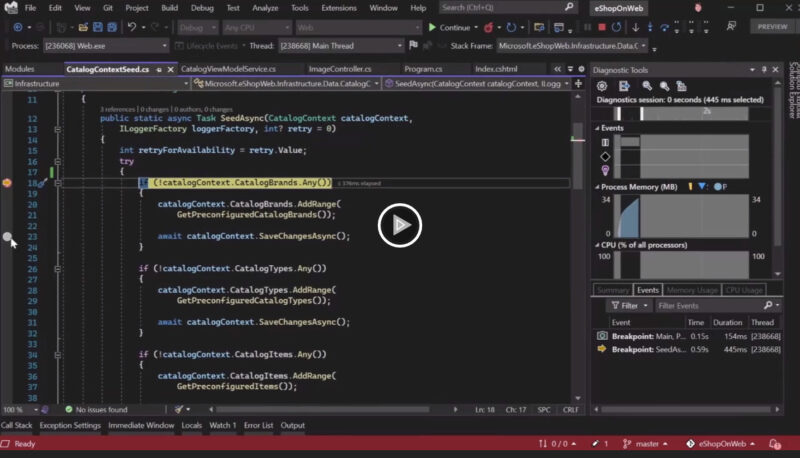Click the diagnostics timeline selection handle
The width and height of the screenshot is (800, 458).
pos(641,114)
